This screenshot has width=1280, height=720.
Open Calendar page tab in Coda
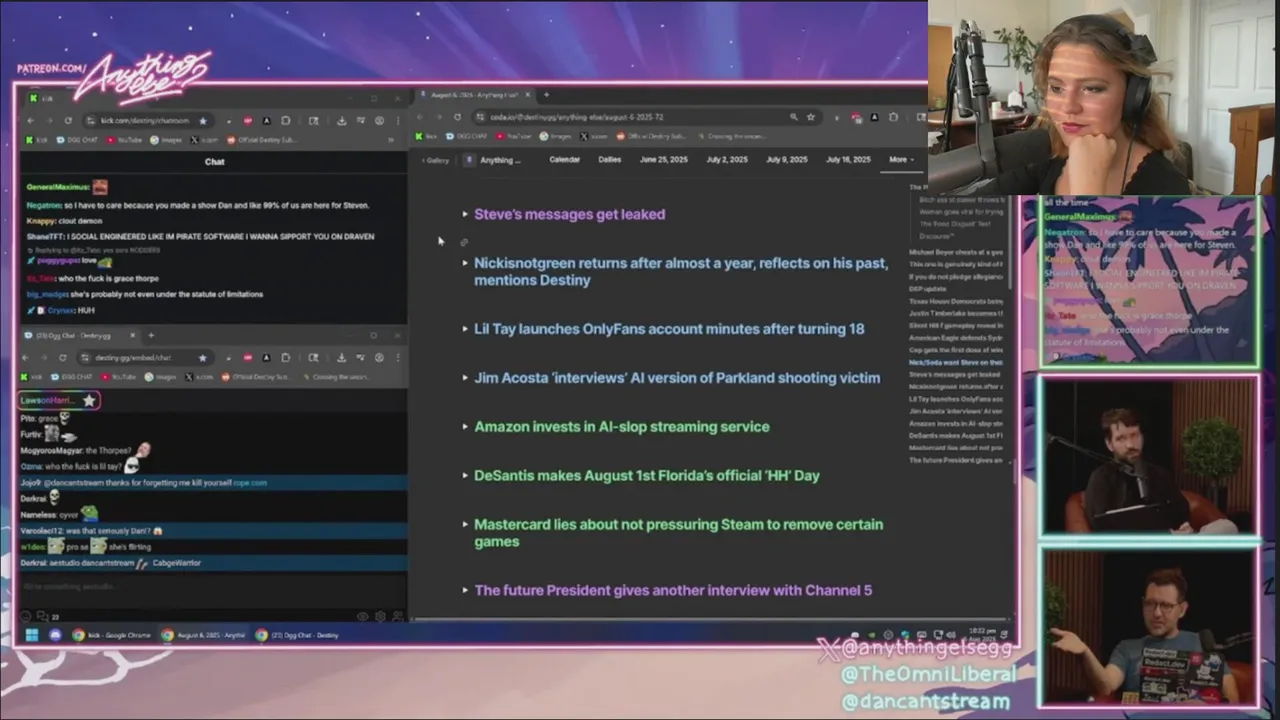pyautogui.click(x=564, y=160)
